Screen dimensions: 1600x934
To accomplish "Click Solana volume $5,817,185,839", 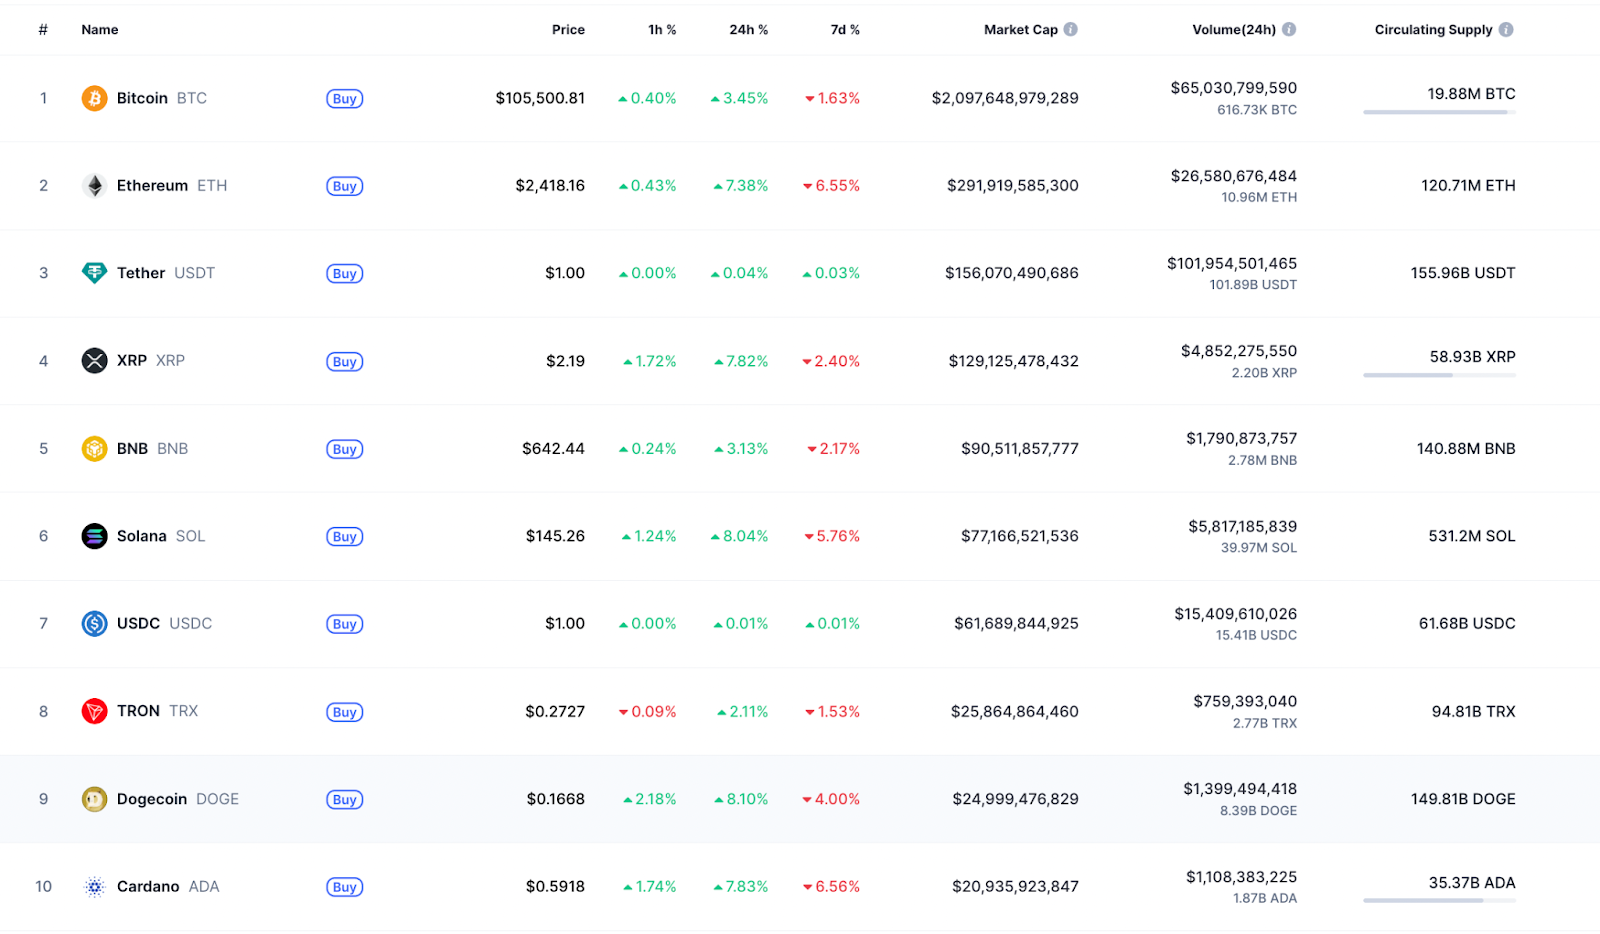I will tap(1243, 527).
